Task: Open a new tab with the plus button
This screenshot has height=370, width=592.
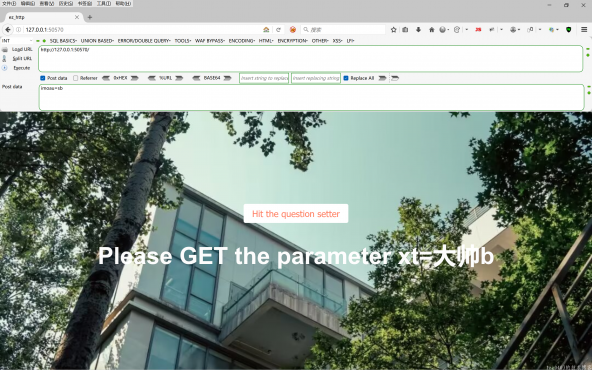Action: point(89,17)
